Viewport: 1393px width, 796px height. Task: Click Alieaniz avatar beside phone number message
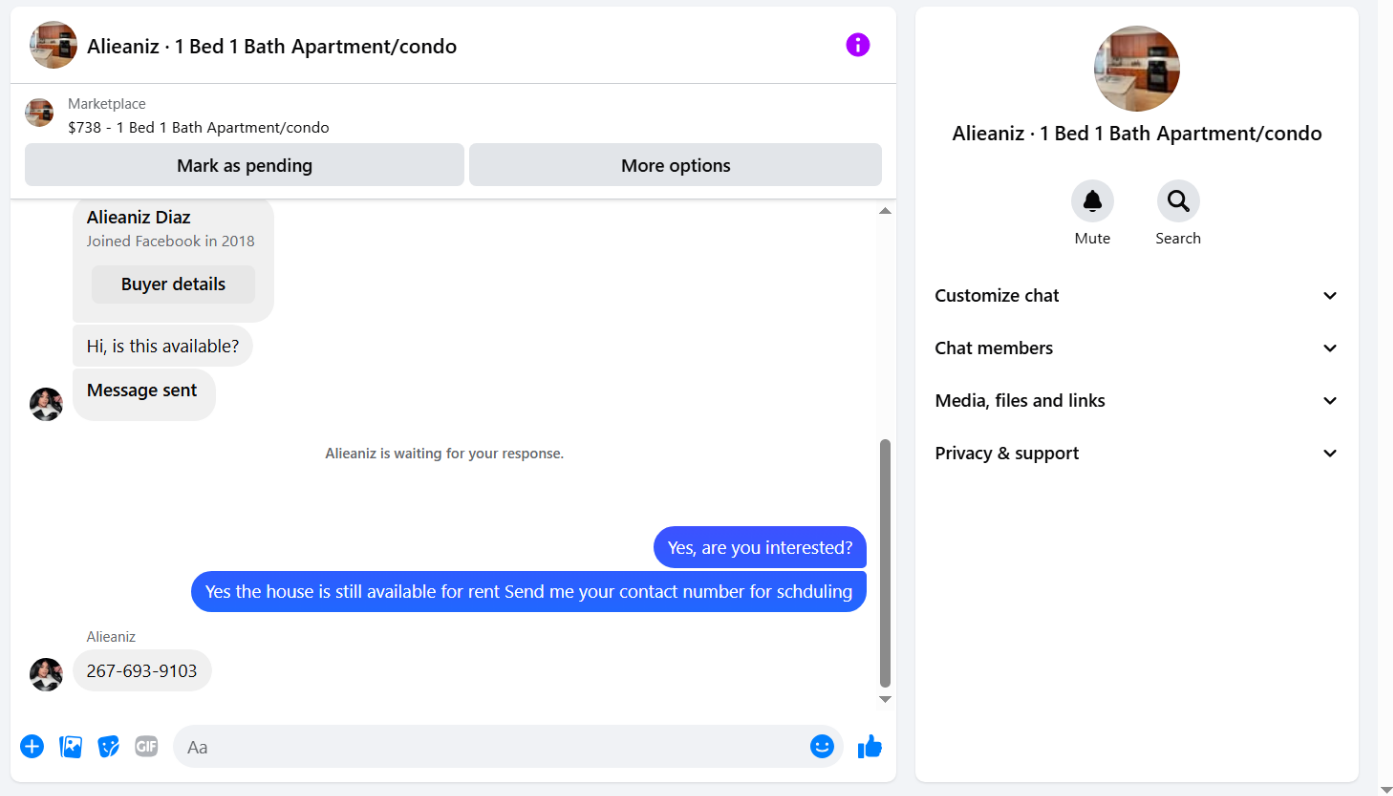pyautogui.click(x=46, y=675)
